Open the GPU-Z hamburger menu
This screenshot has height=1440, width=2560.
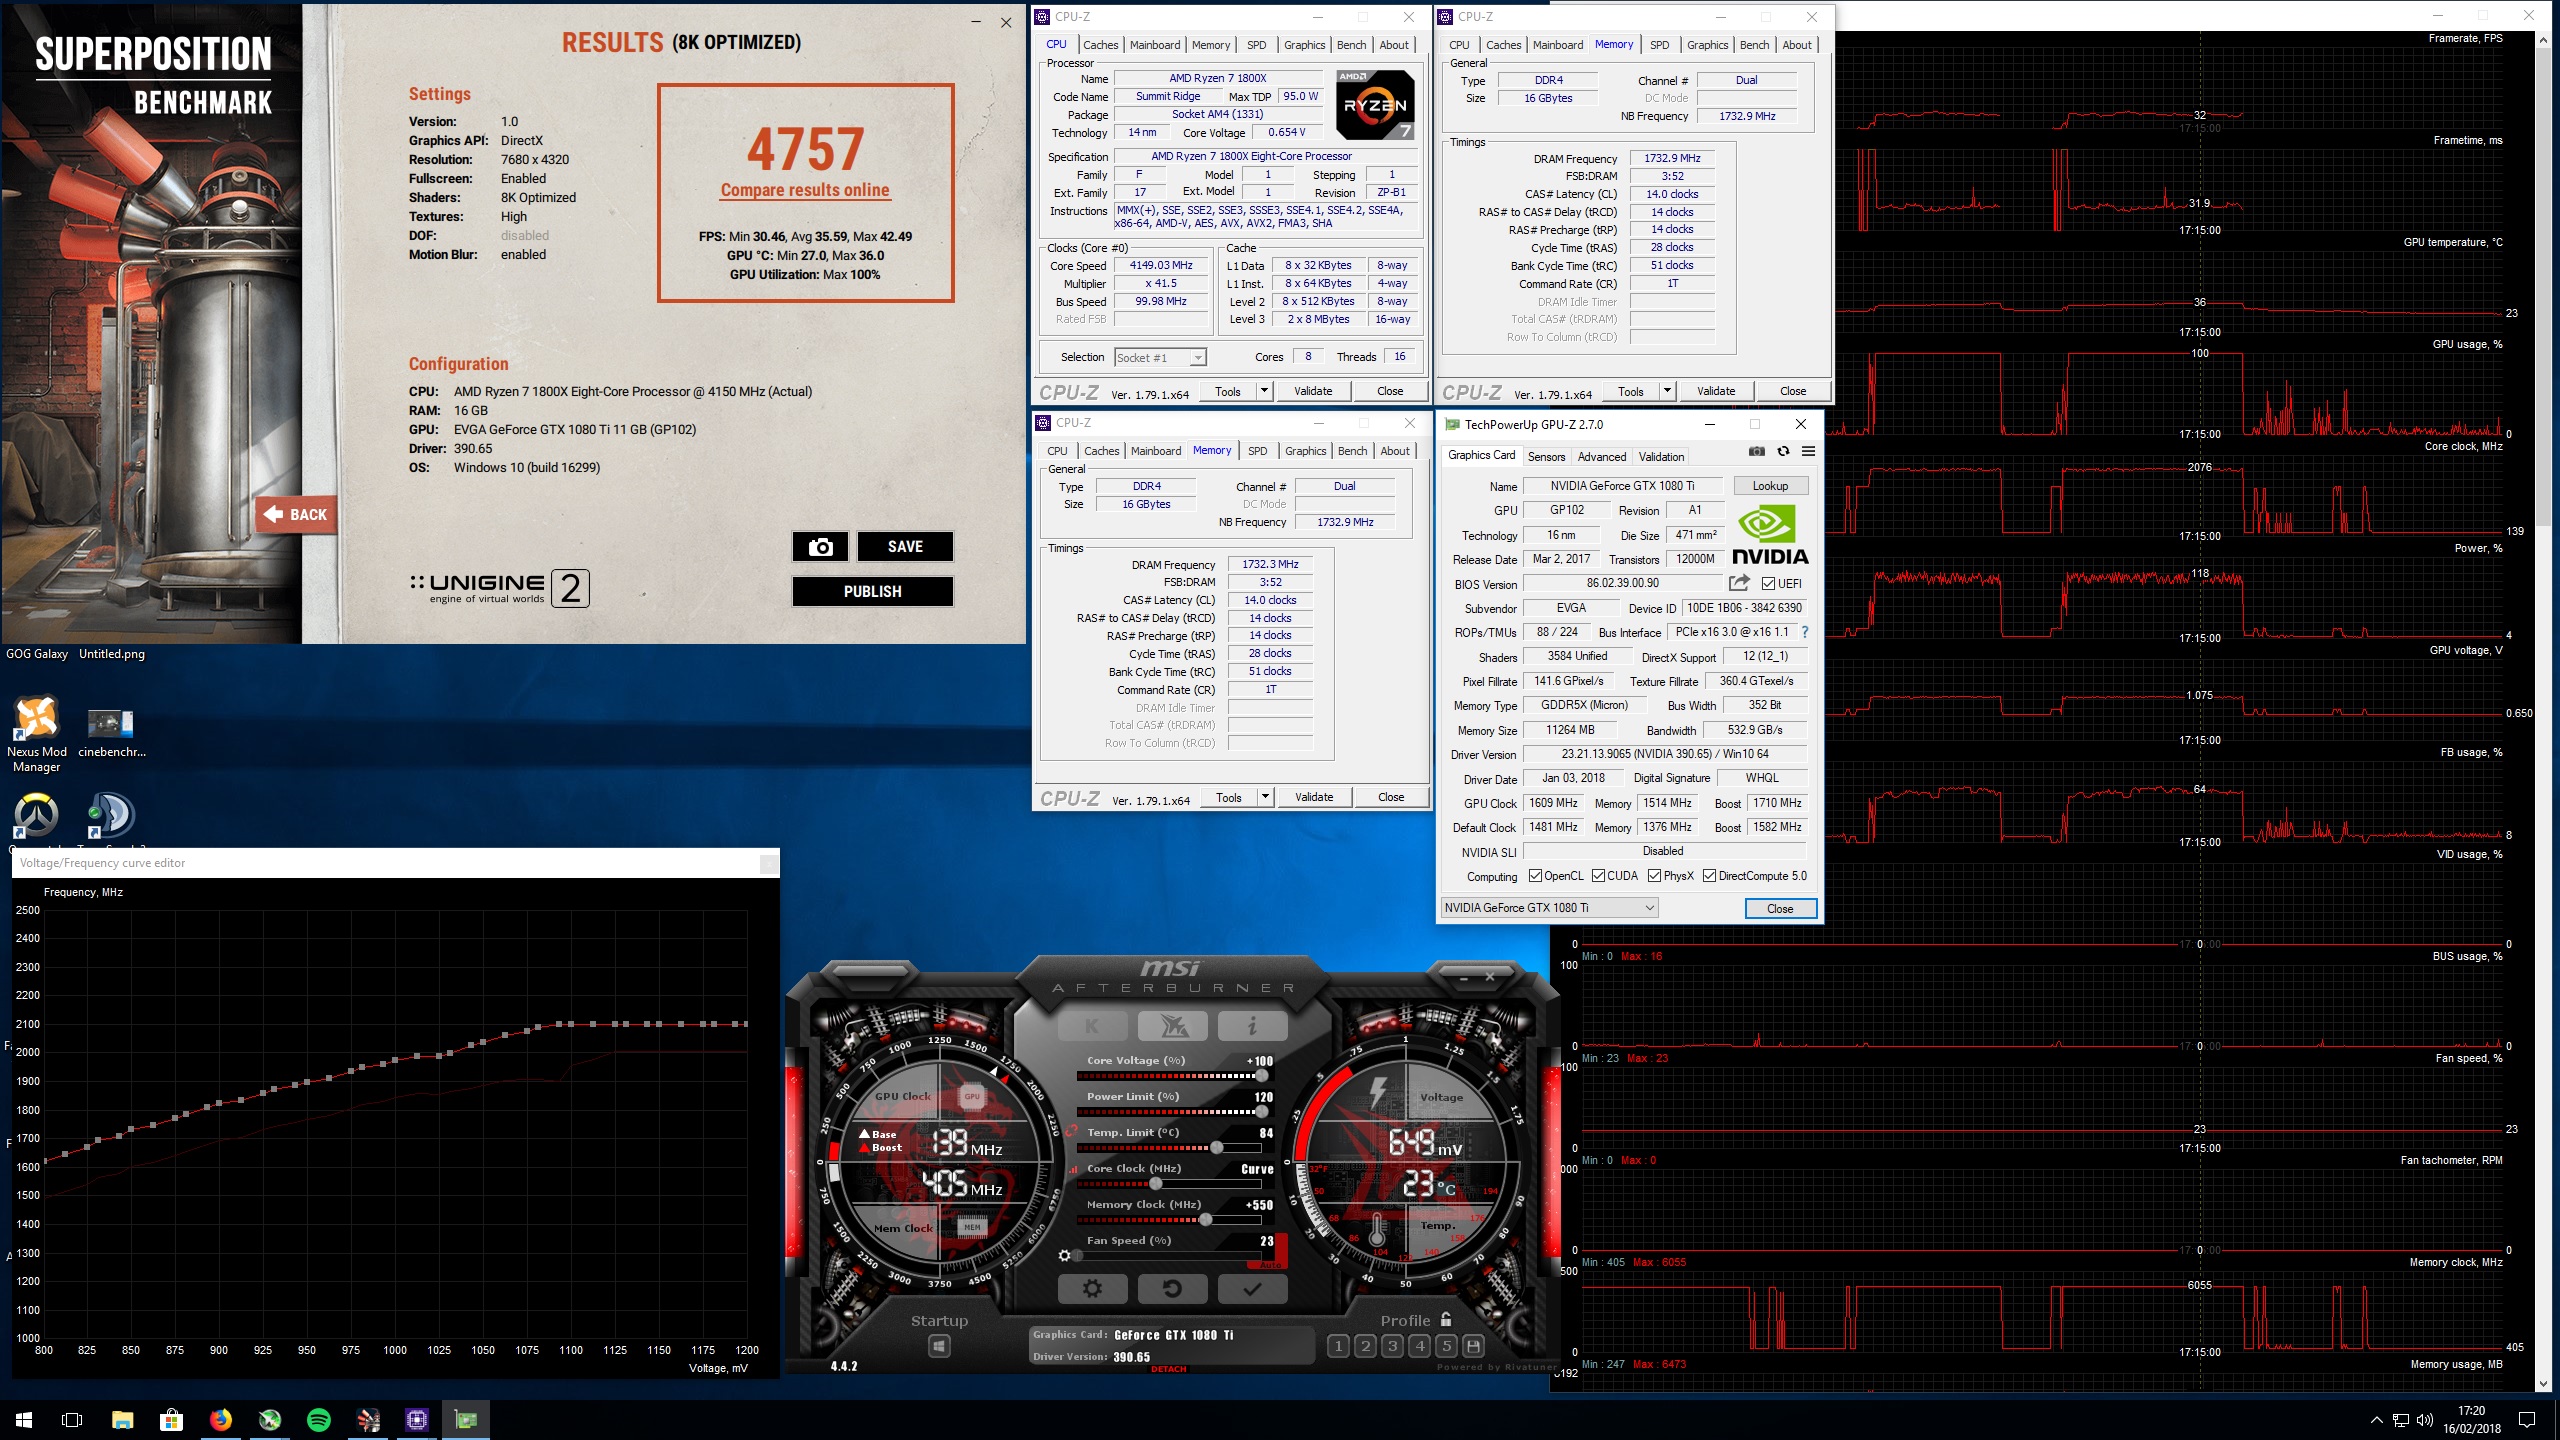coord(1808,451)
